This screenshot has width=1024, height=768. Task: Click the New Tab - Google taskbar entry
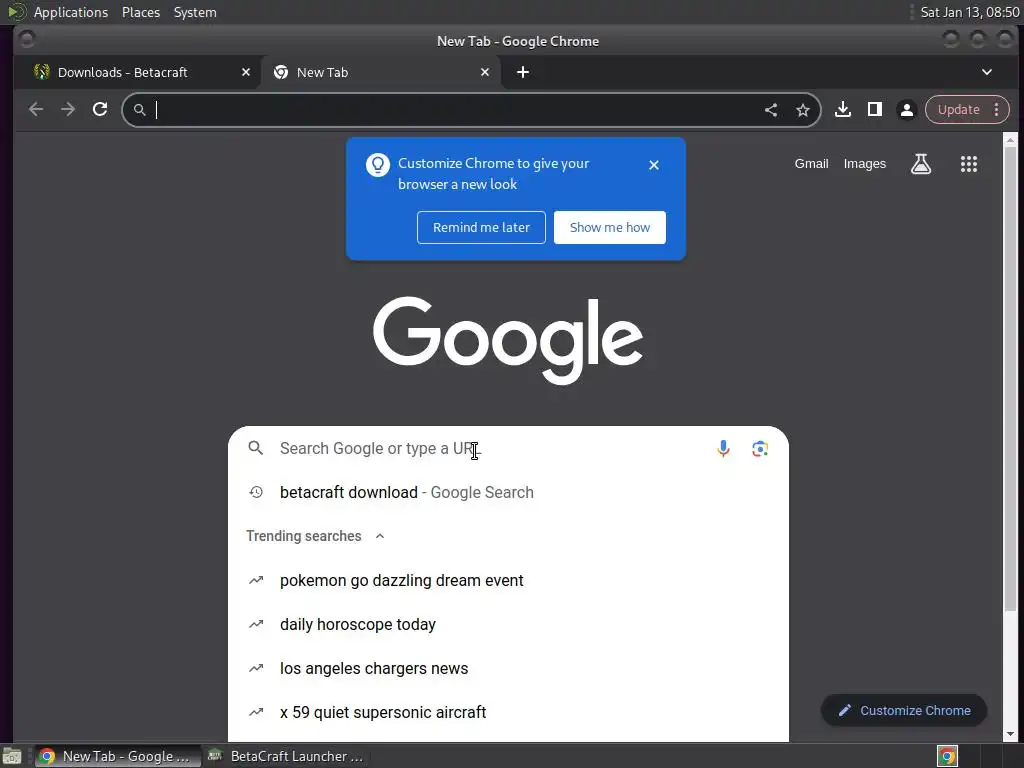(x=118, y=756)
